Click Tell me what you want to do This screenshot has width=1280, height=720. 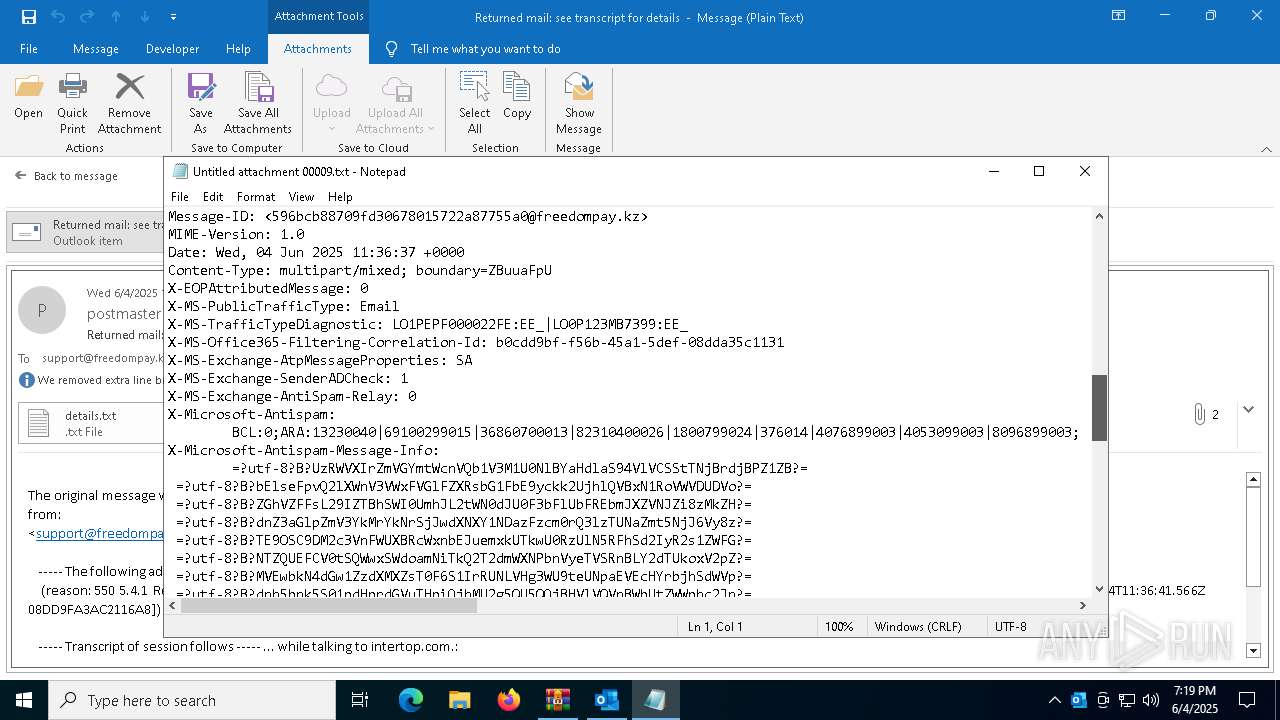(485, 49)
